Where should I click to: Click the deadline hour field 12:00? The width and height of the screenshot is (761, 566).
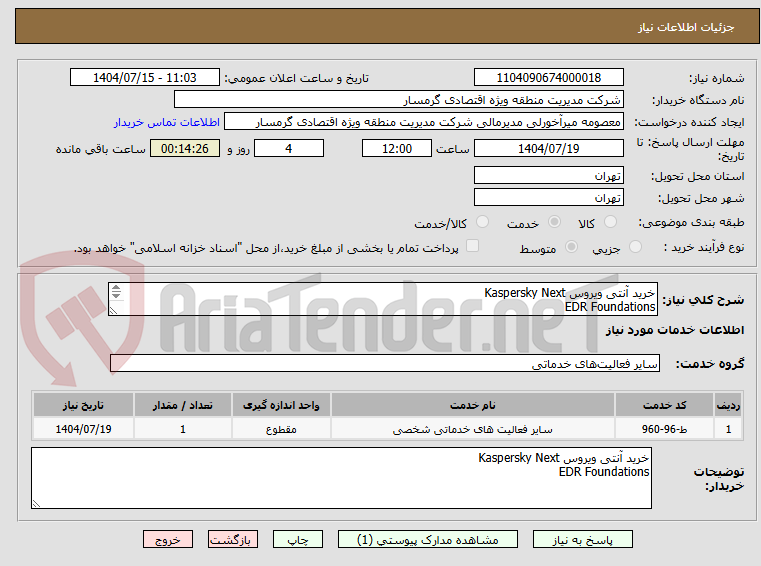tap(397, 148)
